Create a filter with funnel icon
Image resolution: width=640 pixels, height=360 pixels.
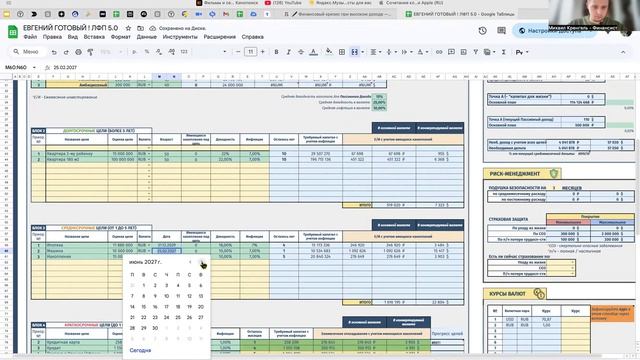click(476, 52)
